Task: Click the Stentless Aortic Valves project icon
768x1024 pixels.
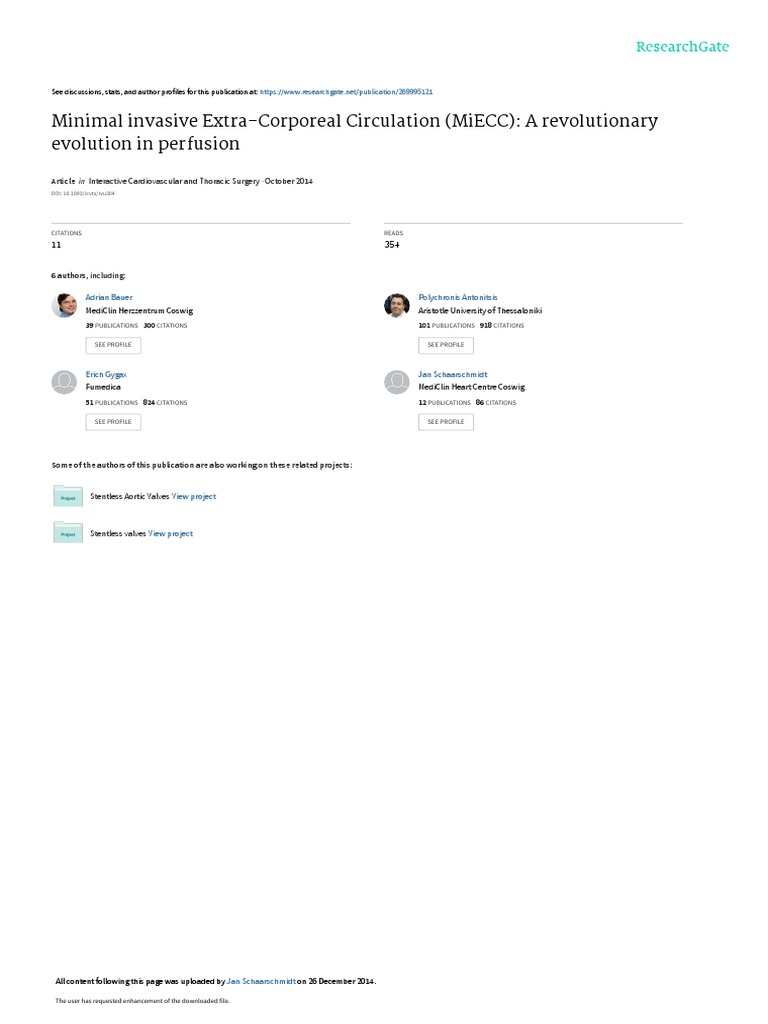Action: pos(68,496)
